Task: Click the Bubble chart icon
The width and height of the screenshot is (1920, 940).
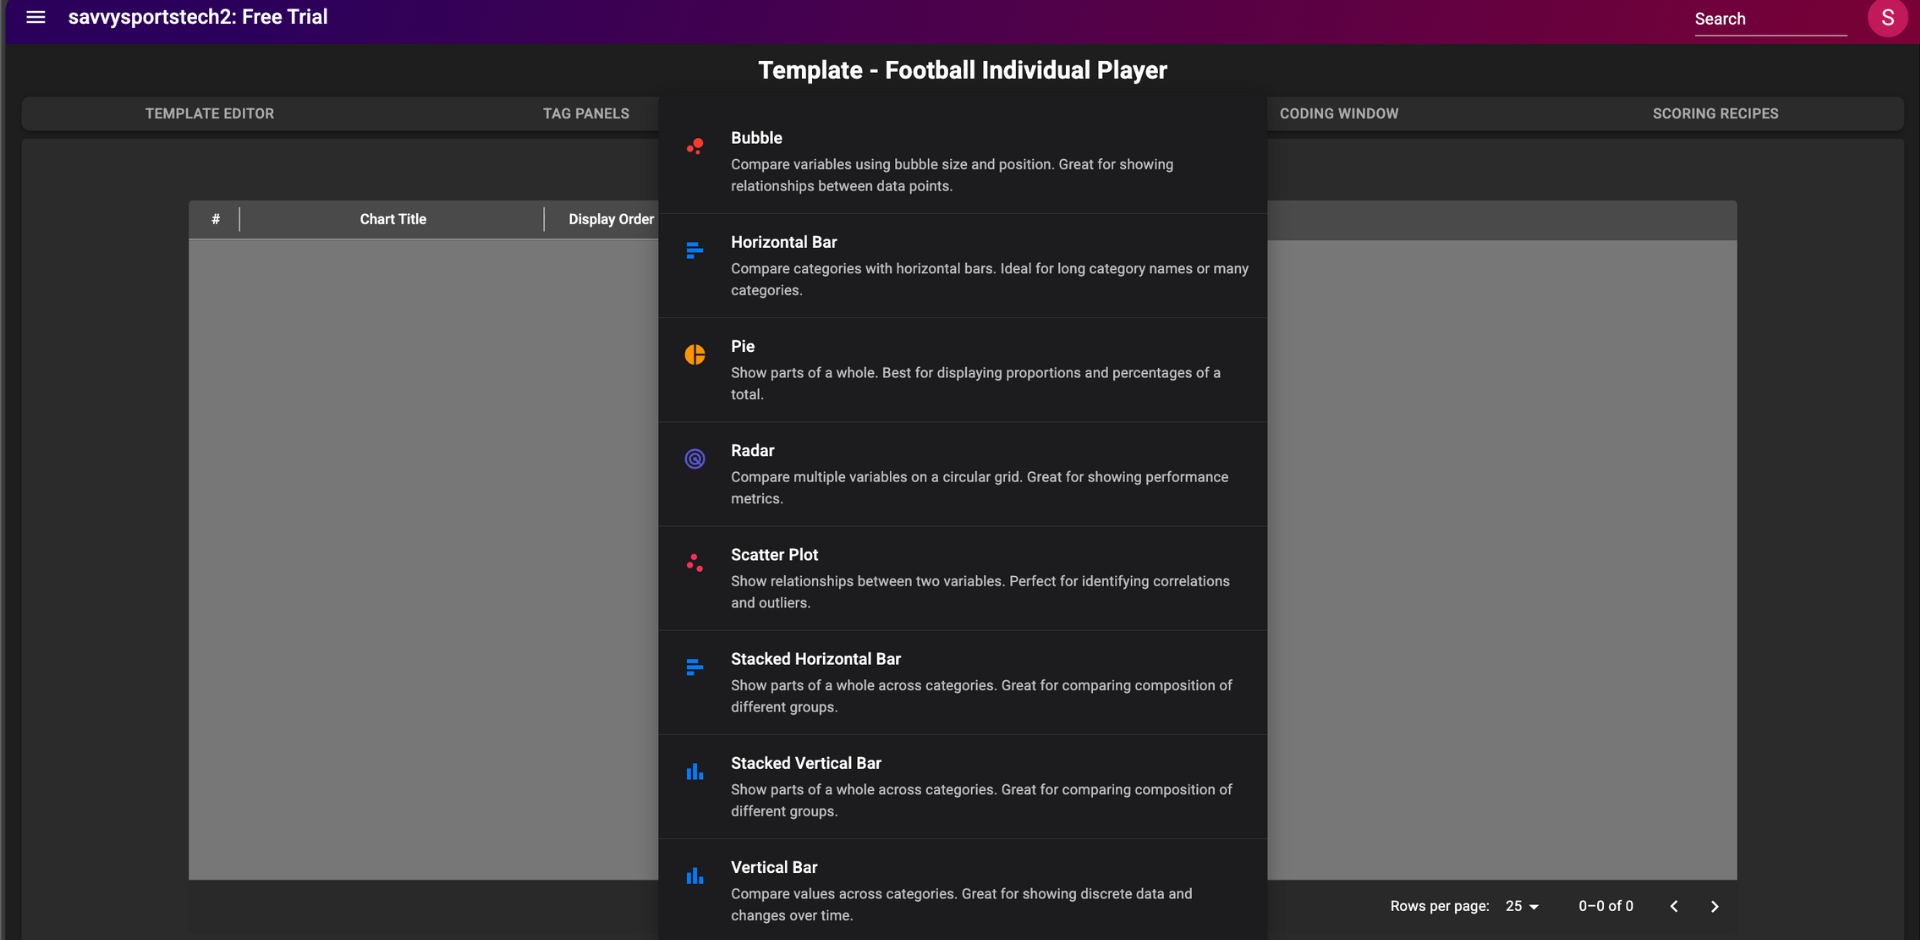Action: pyautogui.click(x=695, y=146)
